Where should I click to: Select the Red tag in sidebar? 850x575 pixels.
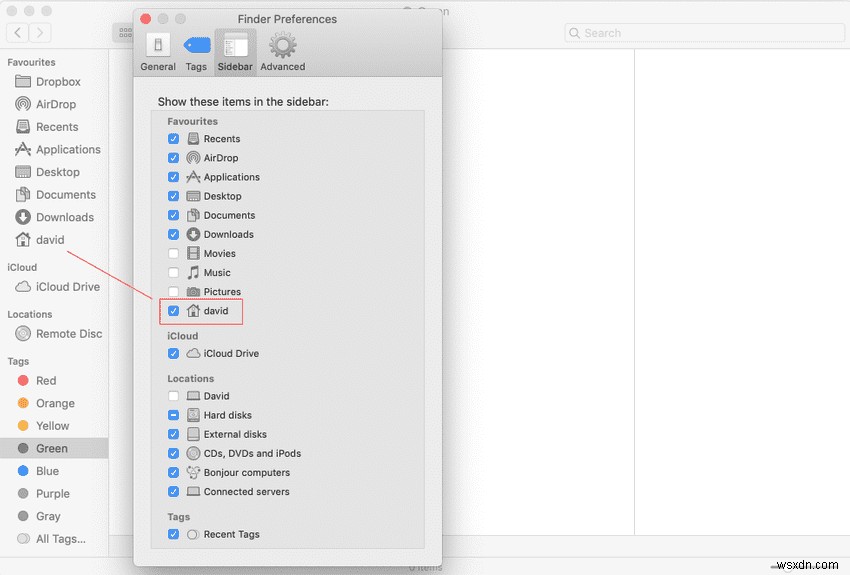tap(54, 381)
